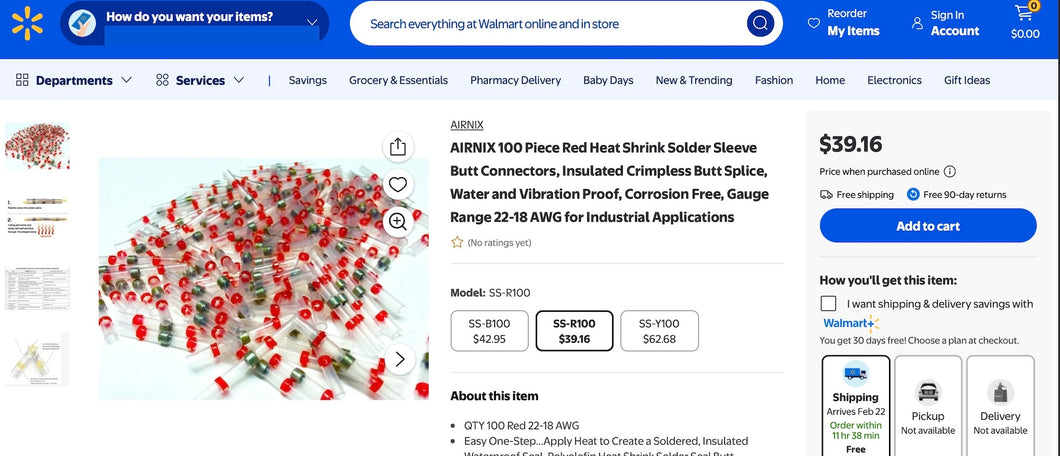Check the Walmart+ shipping savings checkbox
This screenshot has height=456, width=1060.
(828, 304)
